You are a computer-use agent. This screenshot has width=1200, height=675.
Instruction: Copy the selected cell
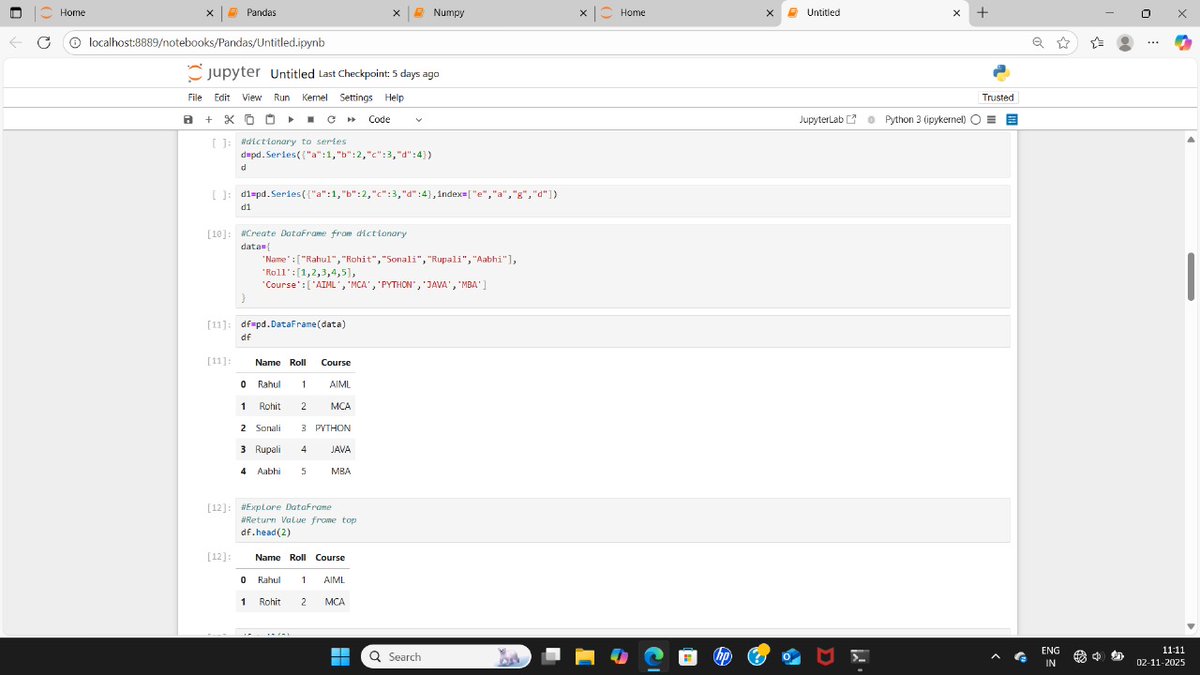pos(249,118)
